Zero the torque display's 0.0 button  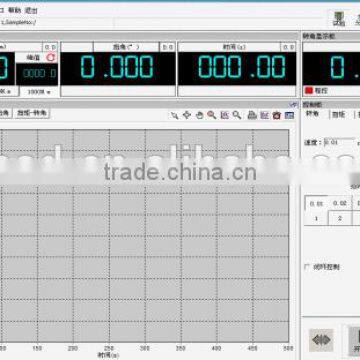pos(50,47)
